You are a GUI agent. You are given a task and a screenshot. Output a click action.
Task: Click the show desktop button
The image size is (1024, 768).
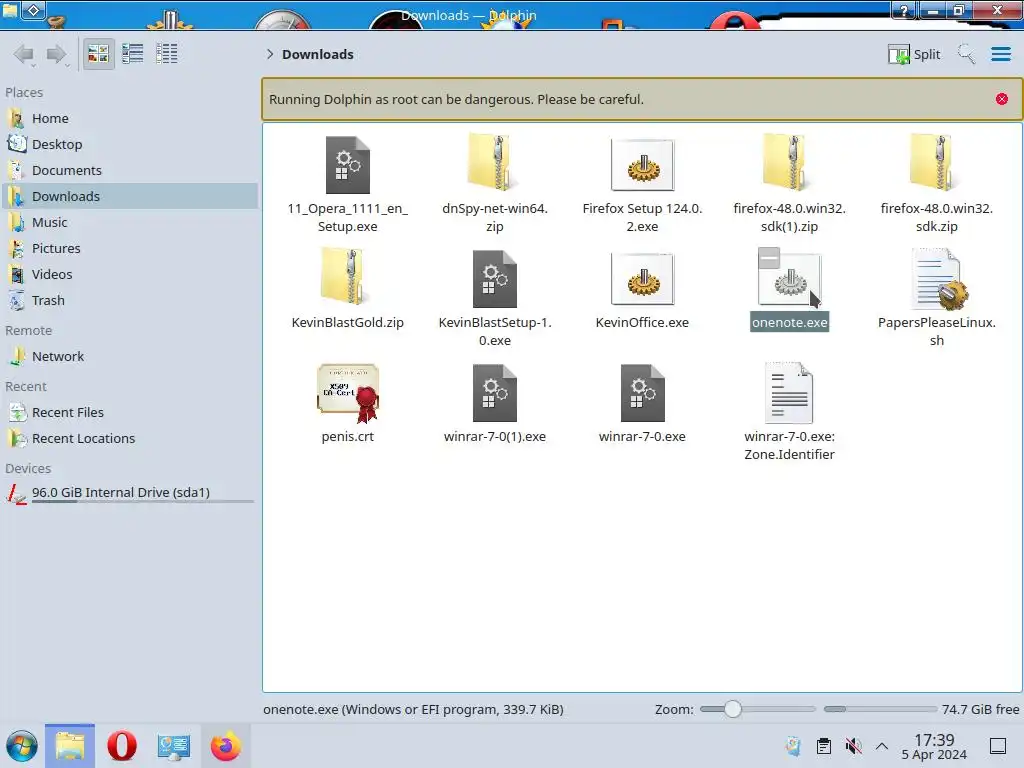click(998, 746)
